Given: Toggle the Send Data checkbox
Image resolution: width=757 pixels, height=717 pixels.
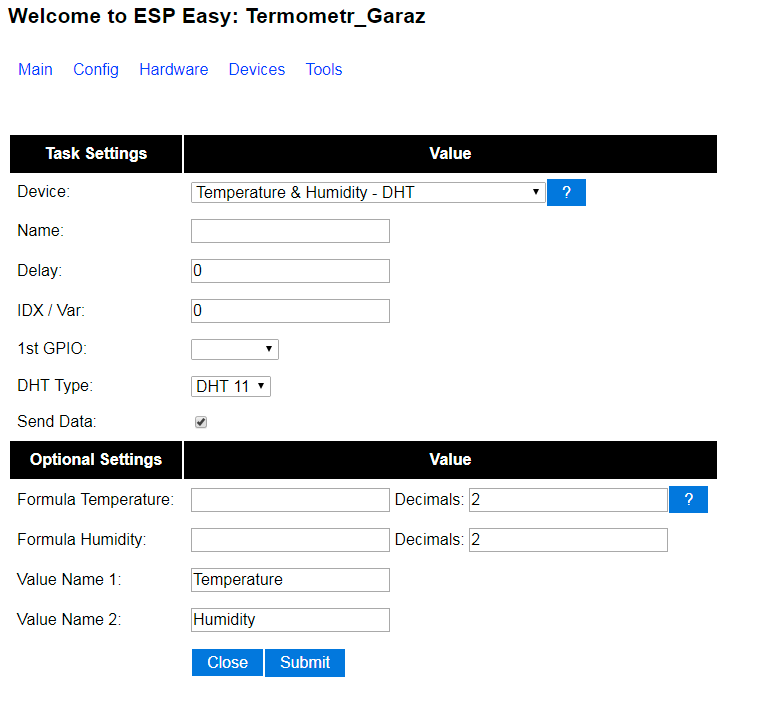Looking at the screenshot, I should tap(201, 423).
